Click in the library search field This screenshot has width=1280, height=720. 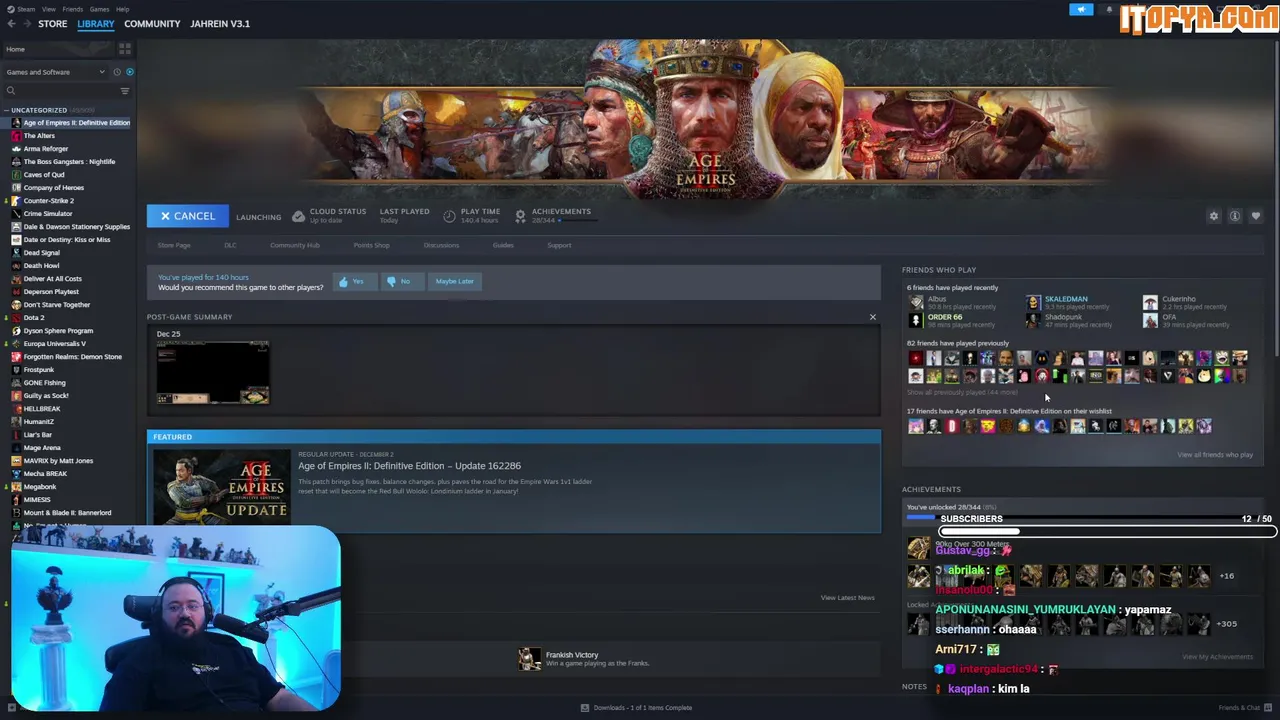click(66, 91)
